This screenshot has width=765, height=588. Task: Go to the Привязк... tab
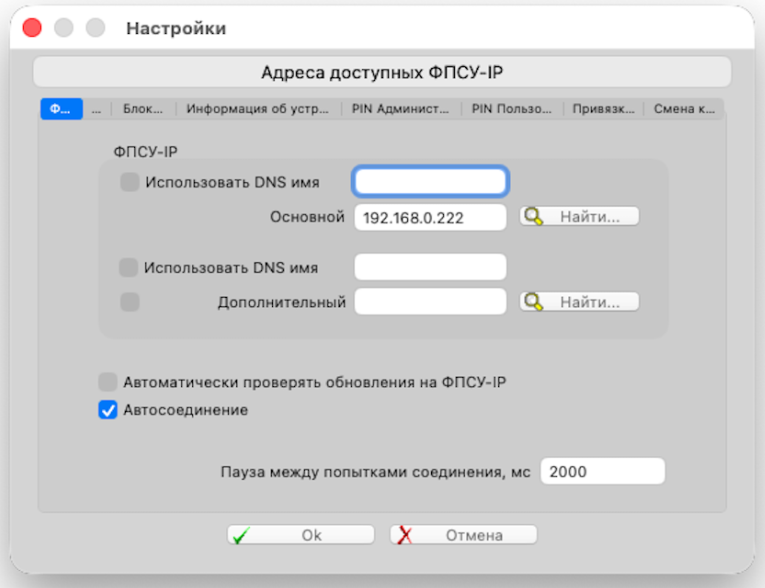point(604,109)
